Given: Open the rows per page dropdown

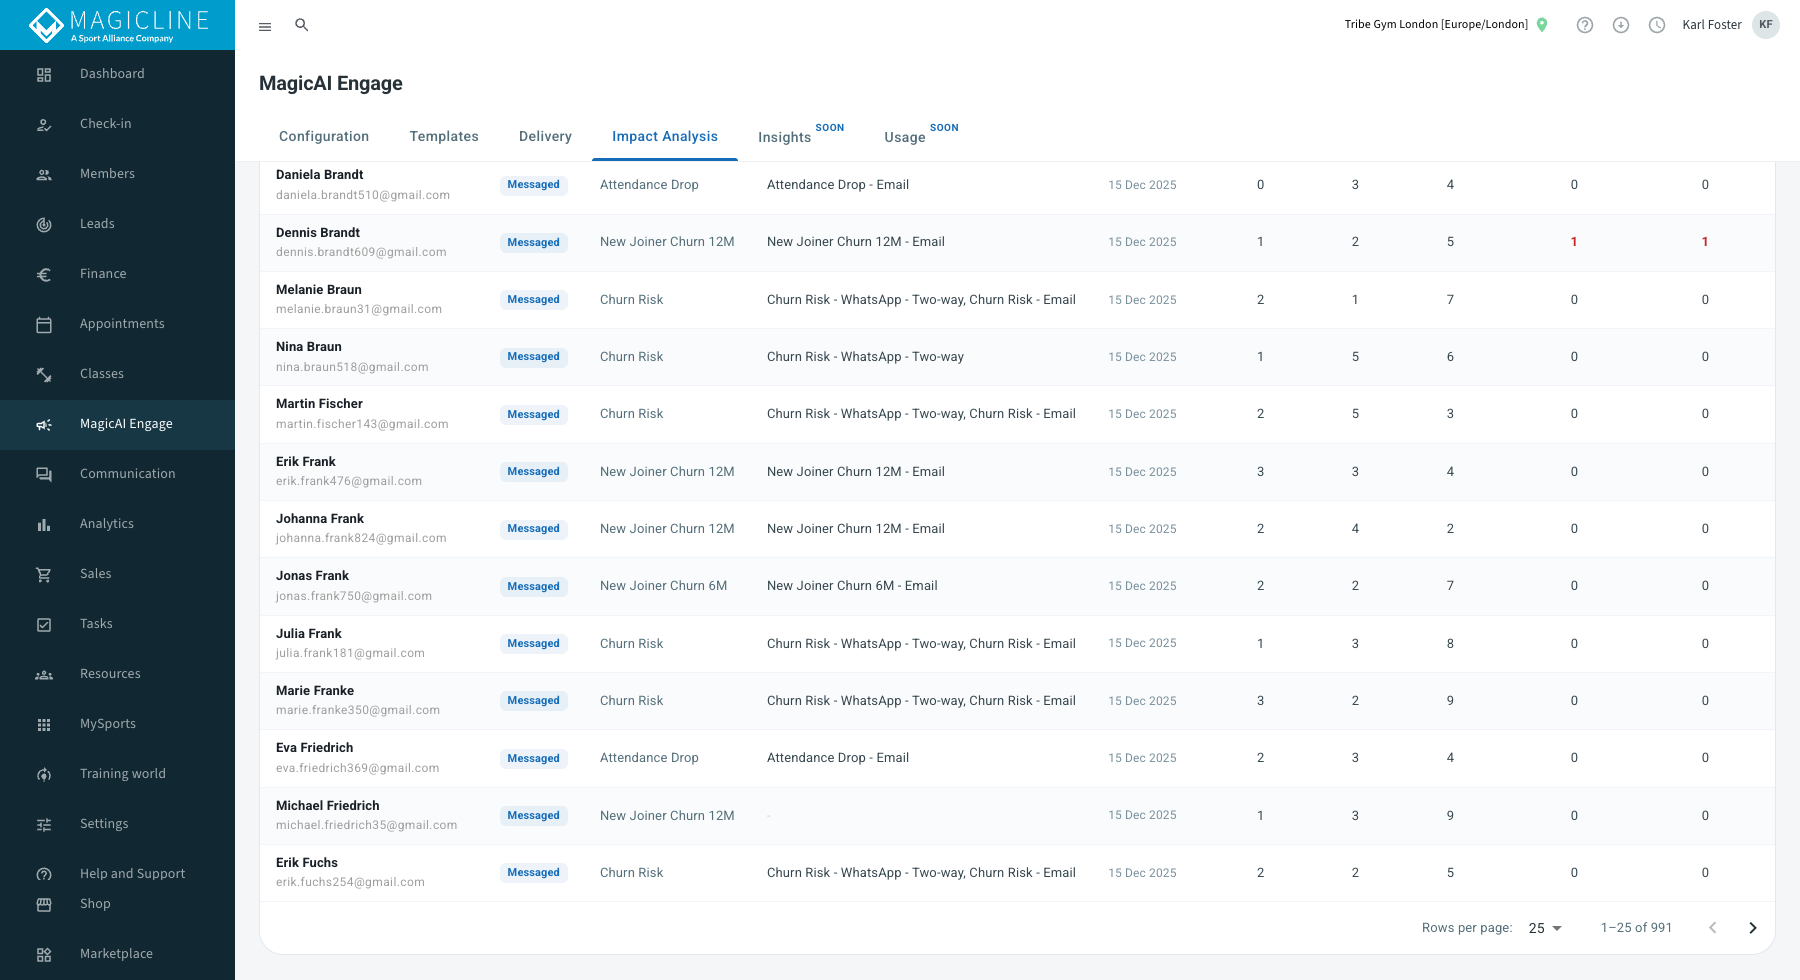Looking at the screenshot, I should coord(1545,928).
